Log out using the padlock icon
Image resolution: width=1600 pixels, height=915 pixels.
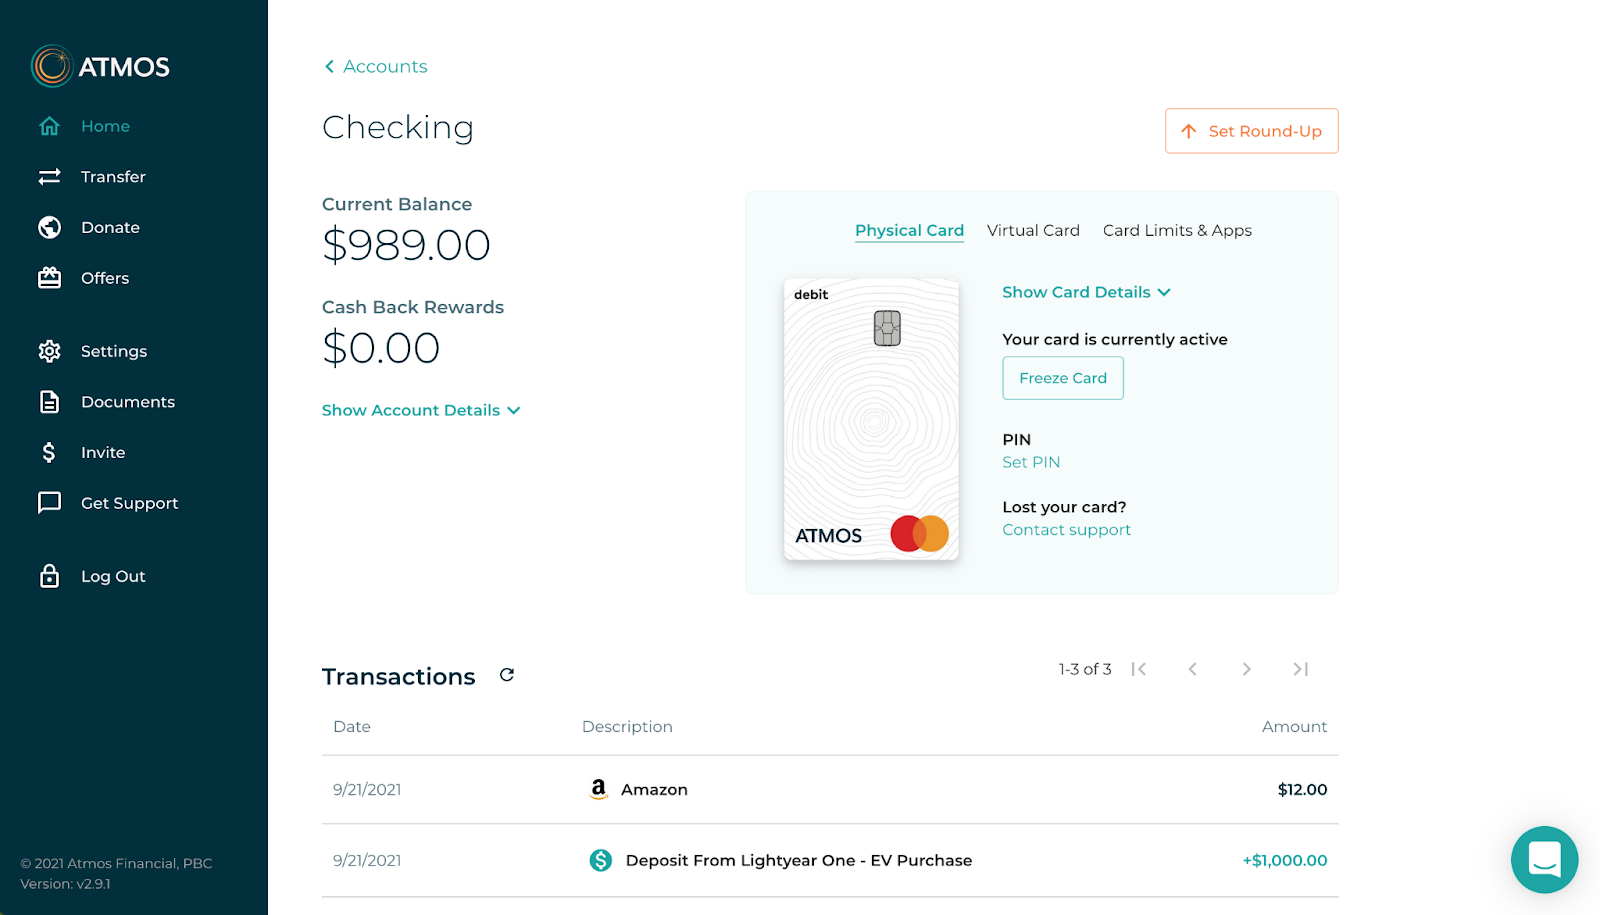[x=49, y=576]
